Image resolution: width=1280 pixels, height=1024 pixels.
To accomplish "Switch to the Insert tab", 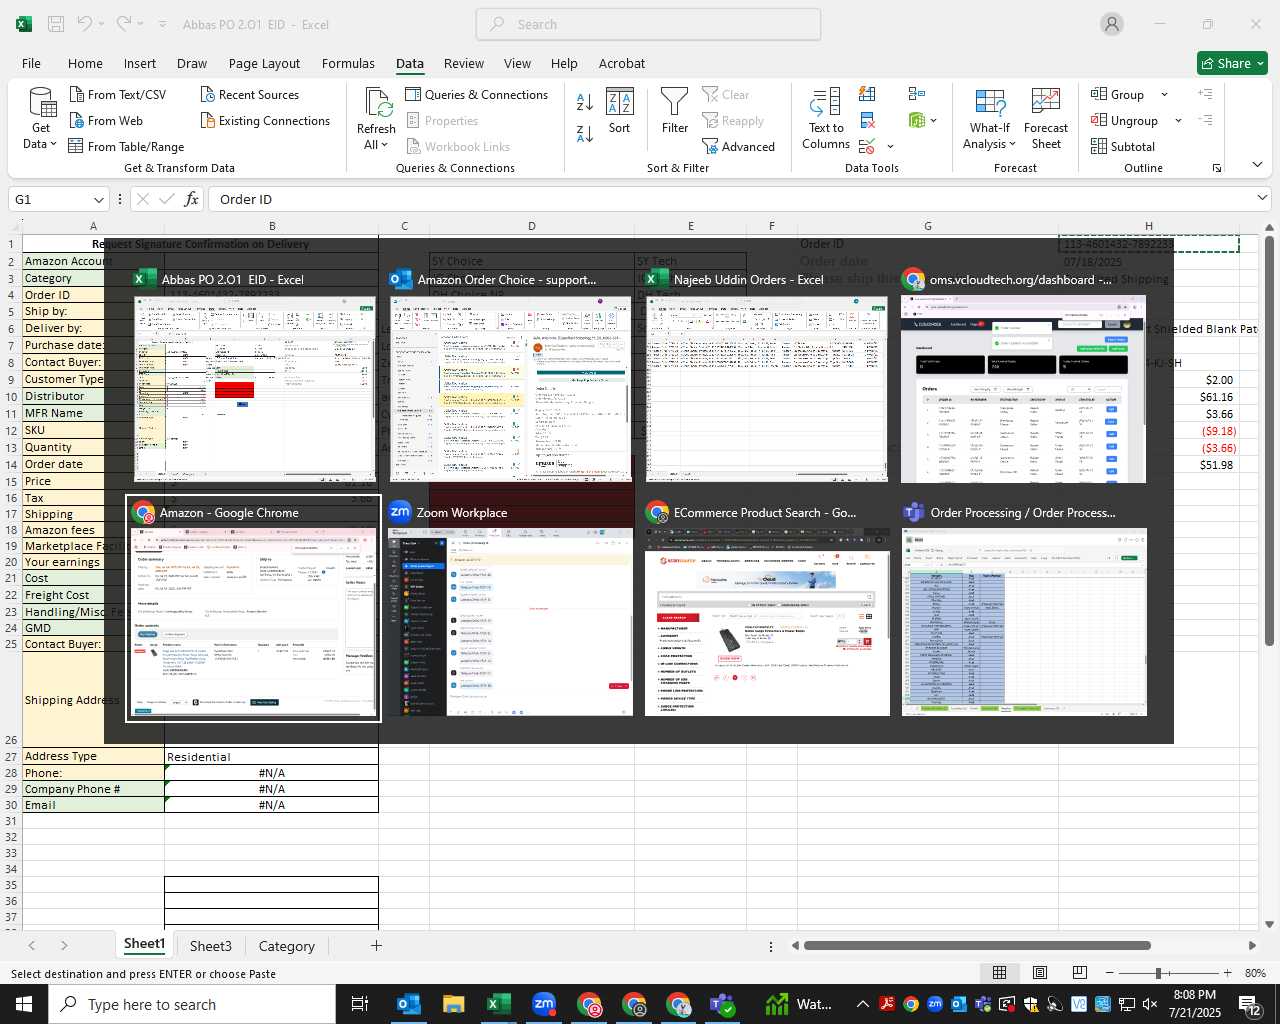I will (140, 63).
